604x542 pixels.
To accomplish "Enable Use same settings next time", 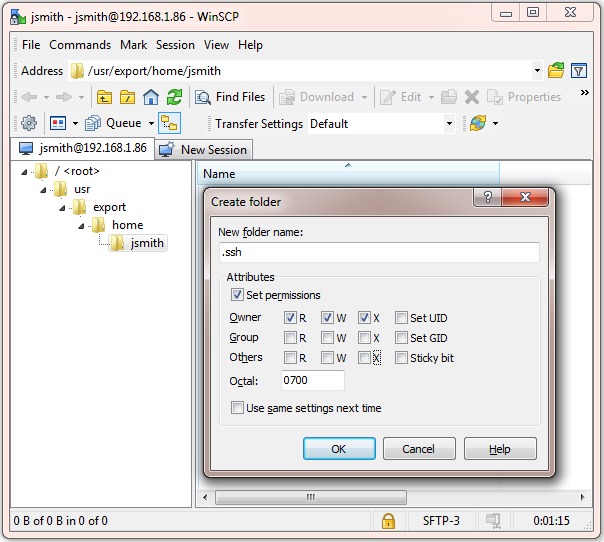I will coord(237,408).
